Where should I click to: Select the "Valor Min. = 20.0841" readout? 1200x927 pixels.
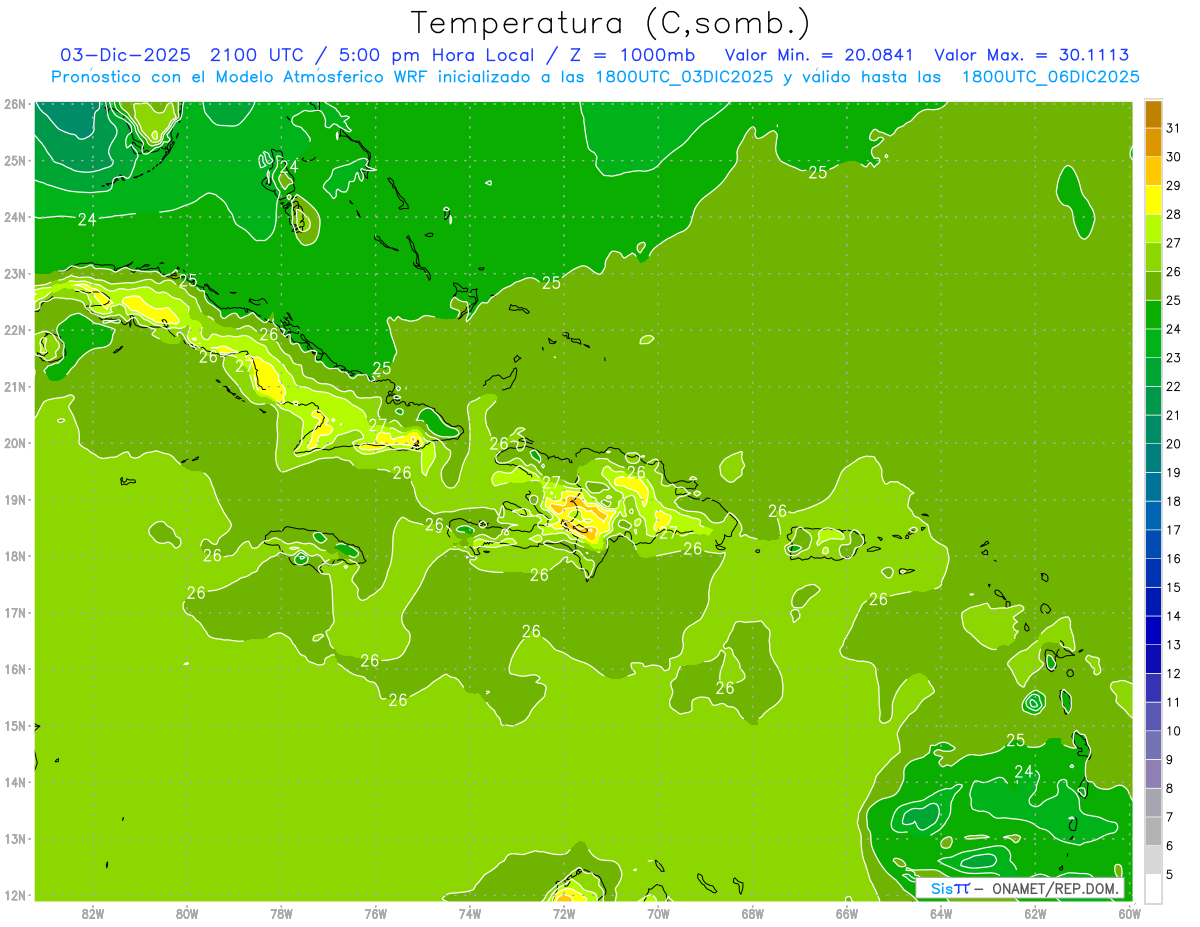(818, 55)
